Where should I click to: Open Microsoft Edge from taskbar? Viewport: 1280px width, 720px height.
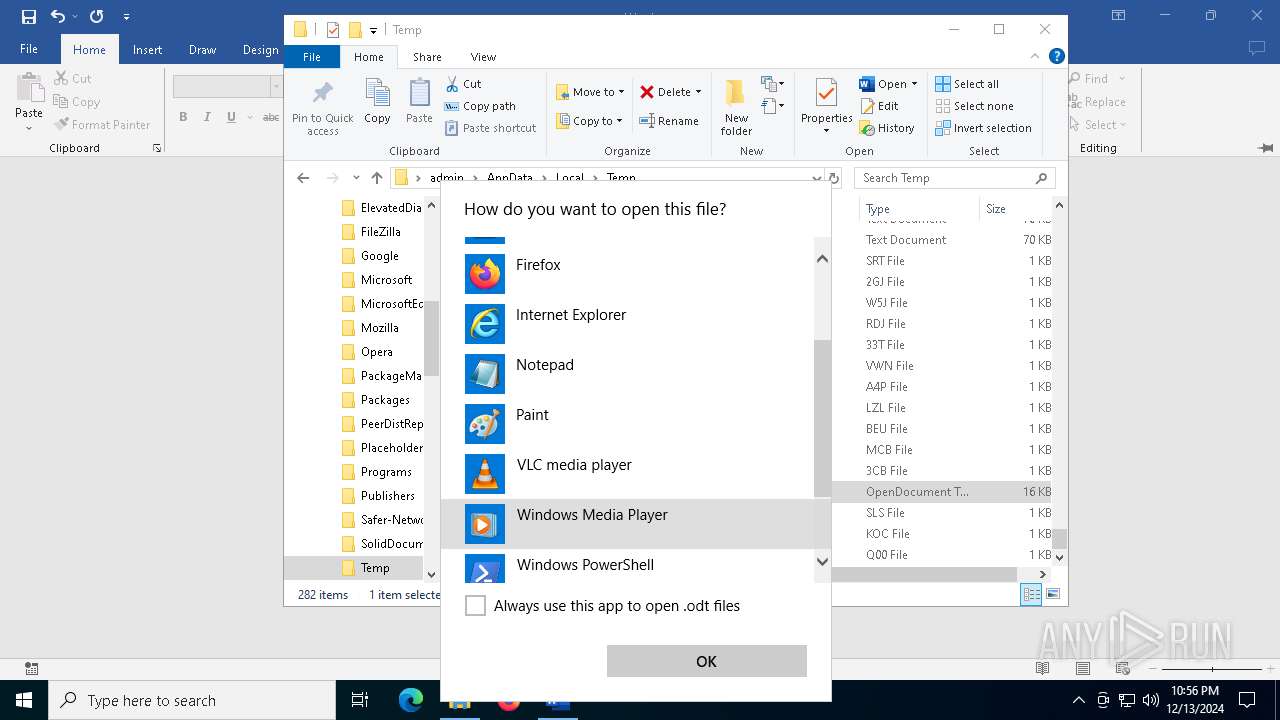(x=411, y=701)
